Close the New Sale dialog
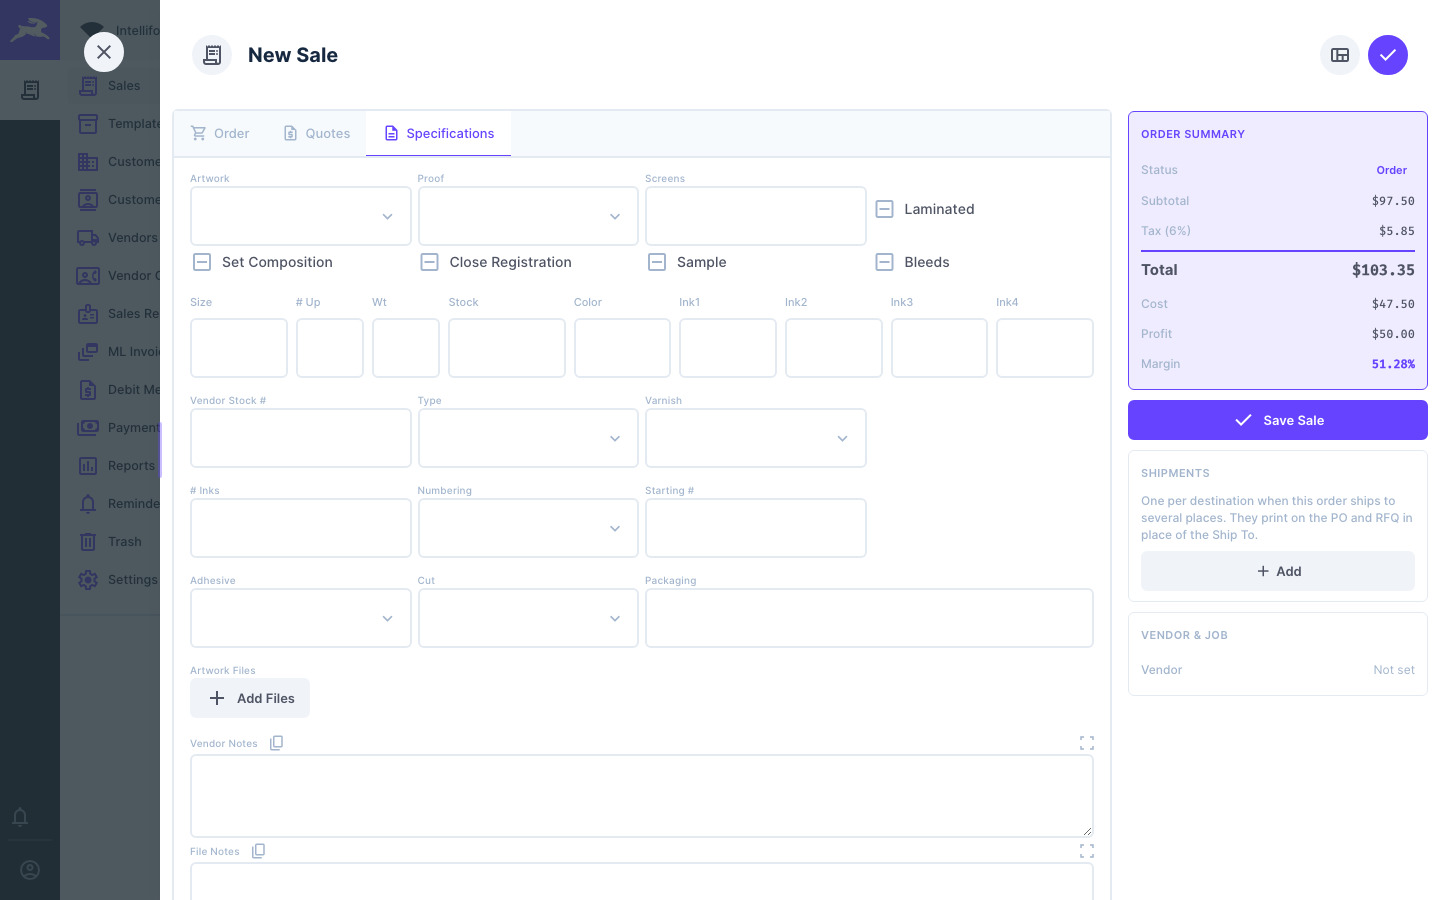This screenshot has height=900, width=1440. tap(104, 52)
